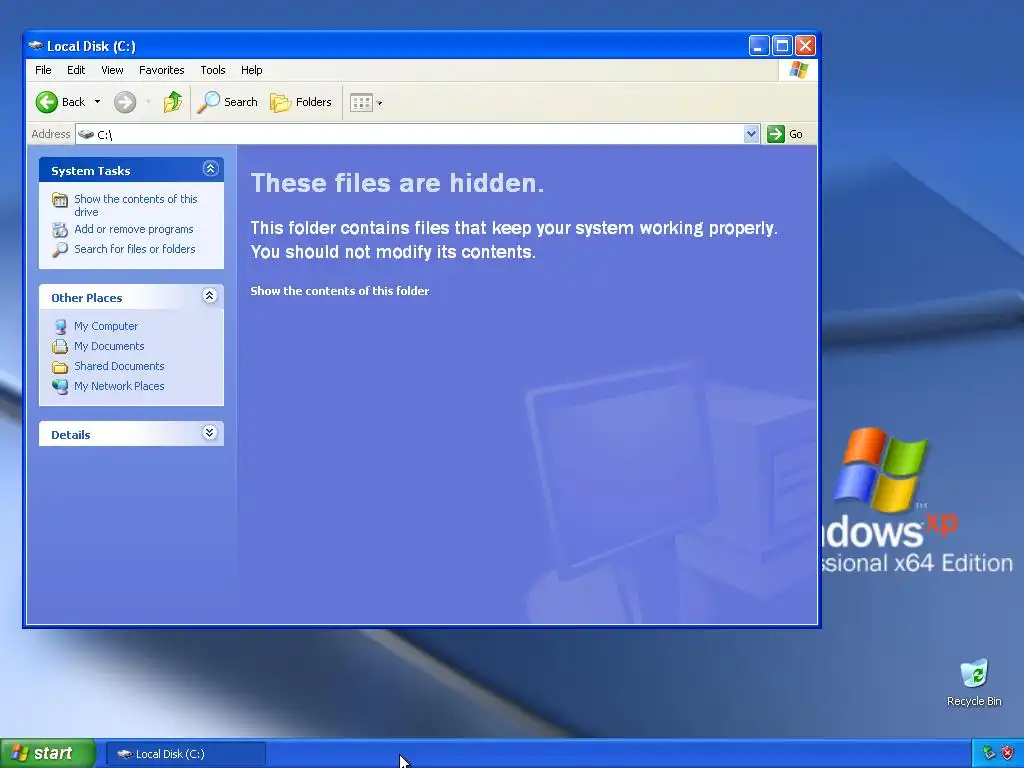1024x768 pixels.
Task: Open My Network Places link
Action: (x=119, y=386)
